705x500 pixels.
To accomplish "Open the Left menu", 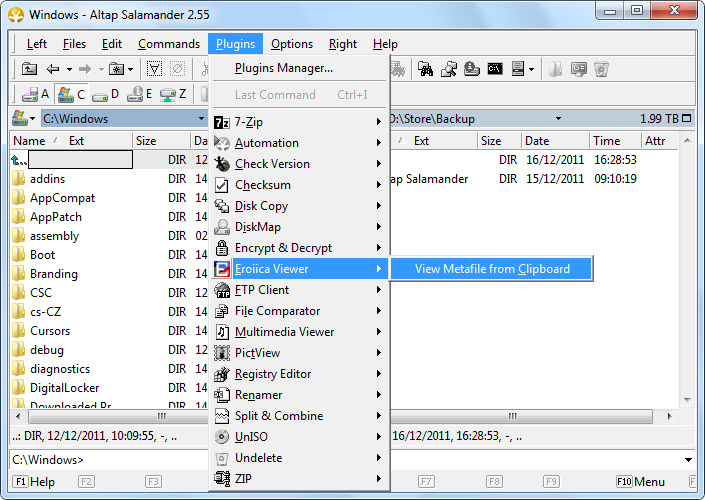I will coord(37,44).
